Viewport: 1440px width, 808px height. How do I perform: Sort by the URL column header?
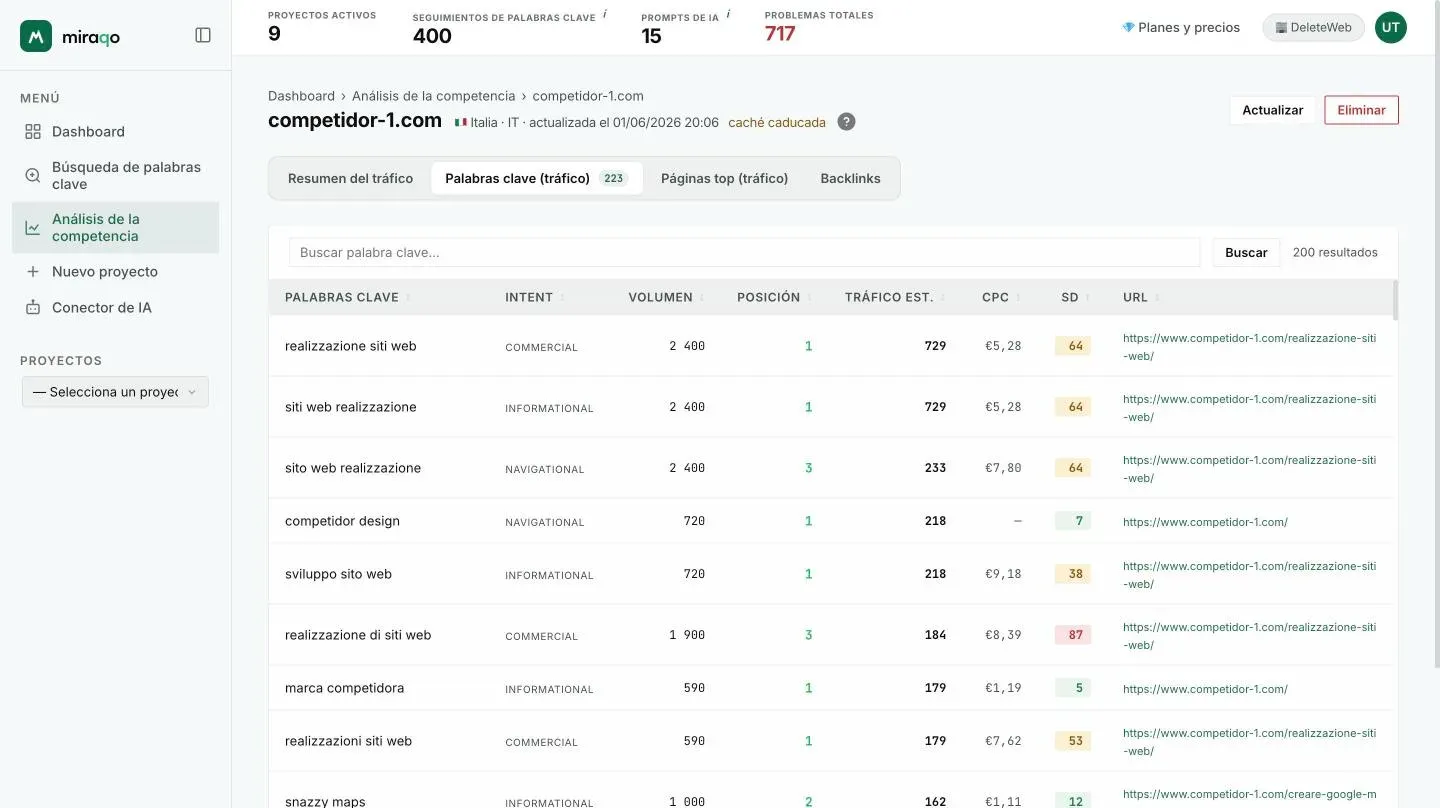pos(1141,297)
